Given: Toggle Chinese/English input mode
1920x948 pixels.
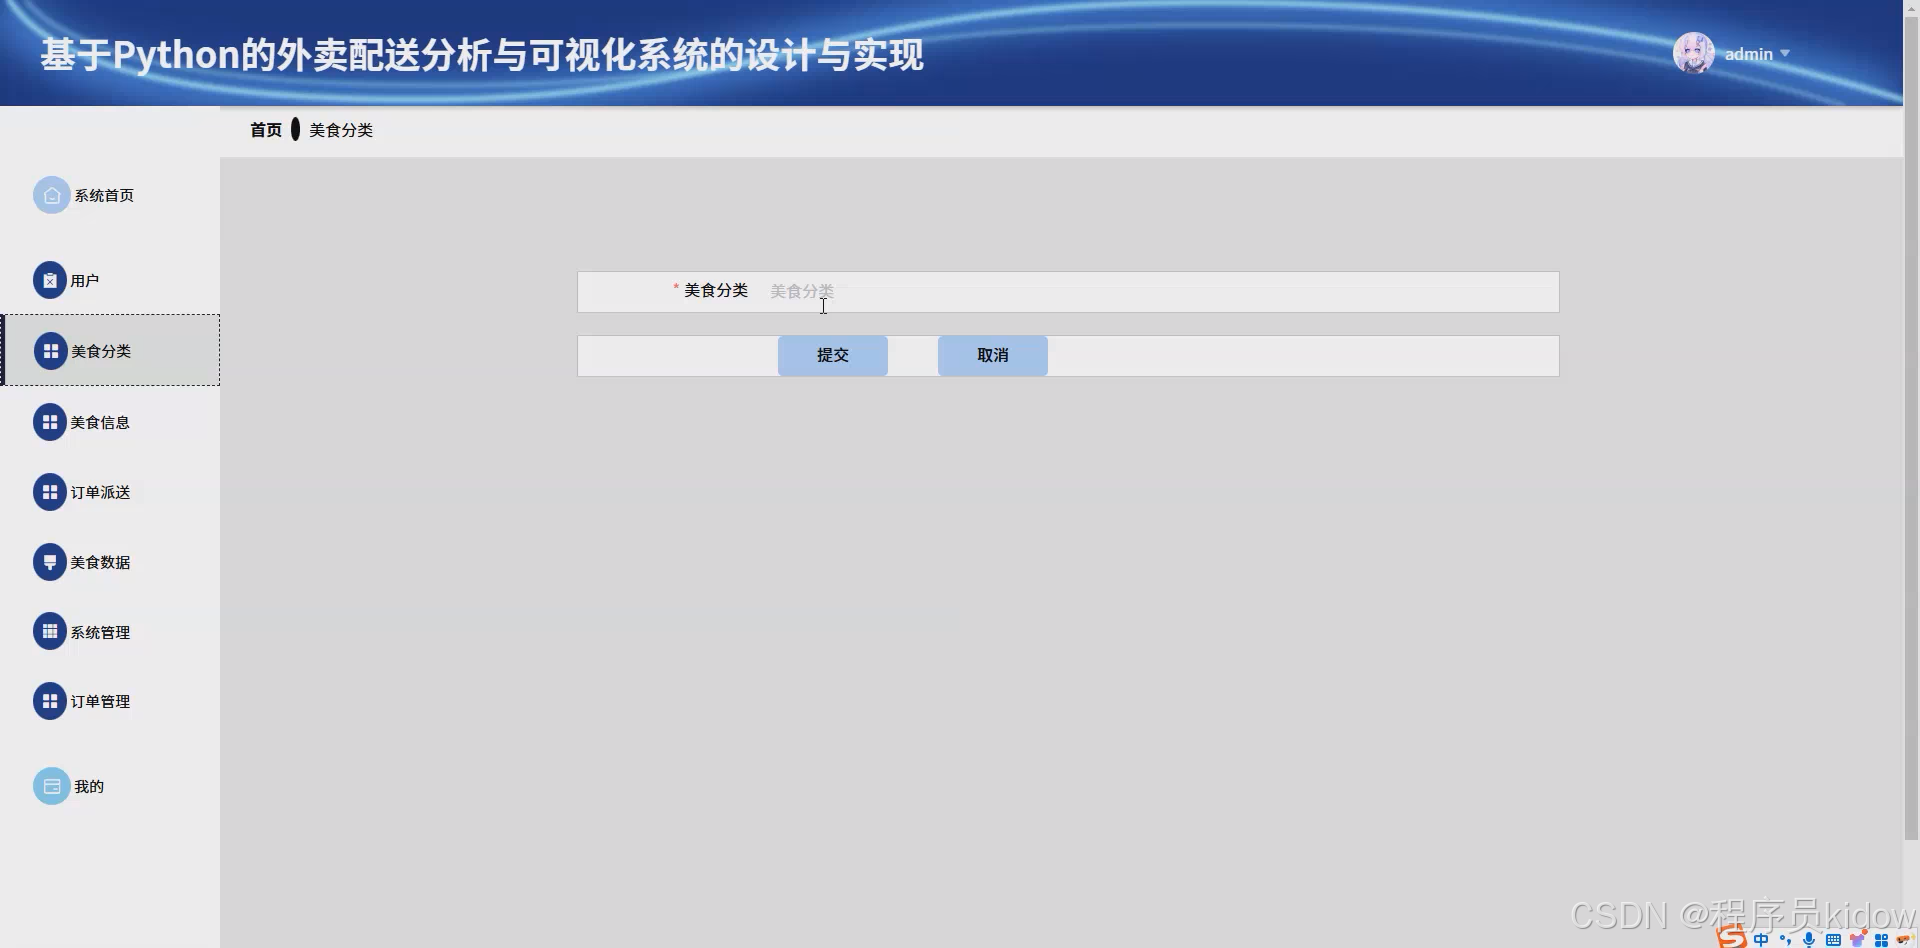Looking at the screenshot, I should (1761, 939).
